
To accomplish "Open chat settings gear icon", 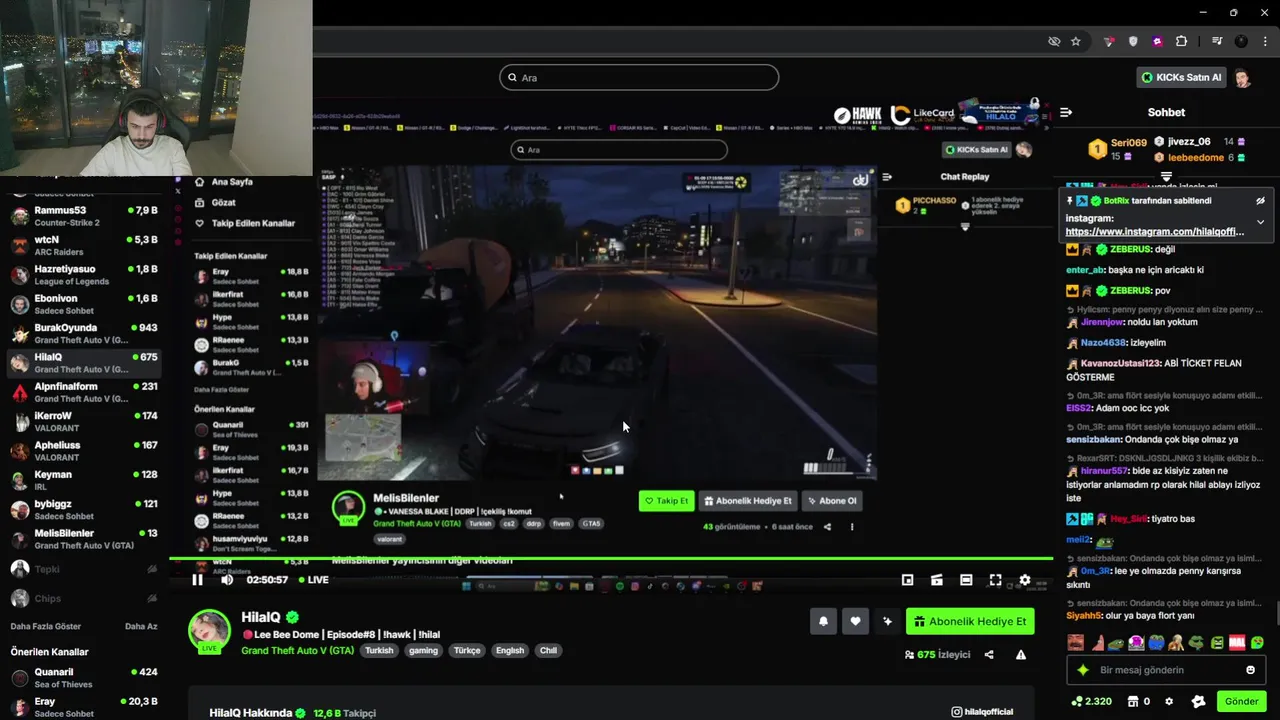I will point(1169,702).
